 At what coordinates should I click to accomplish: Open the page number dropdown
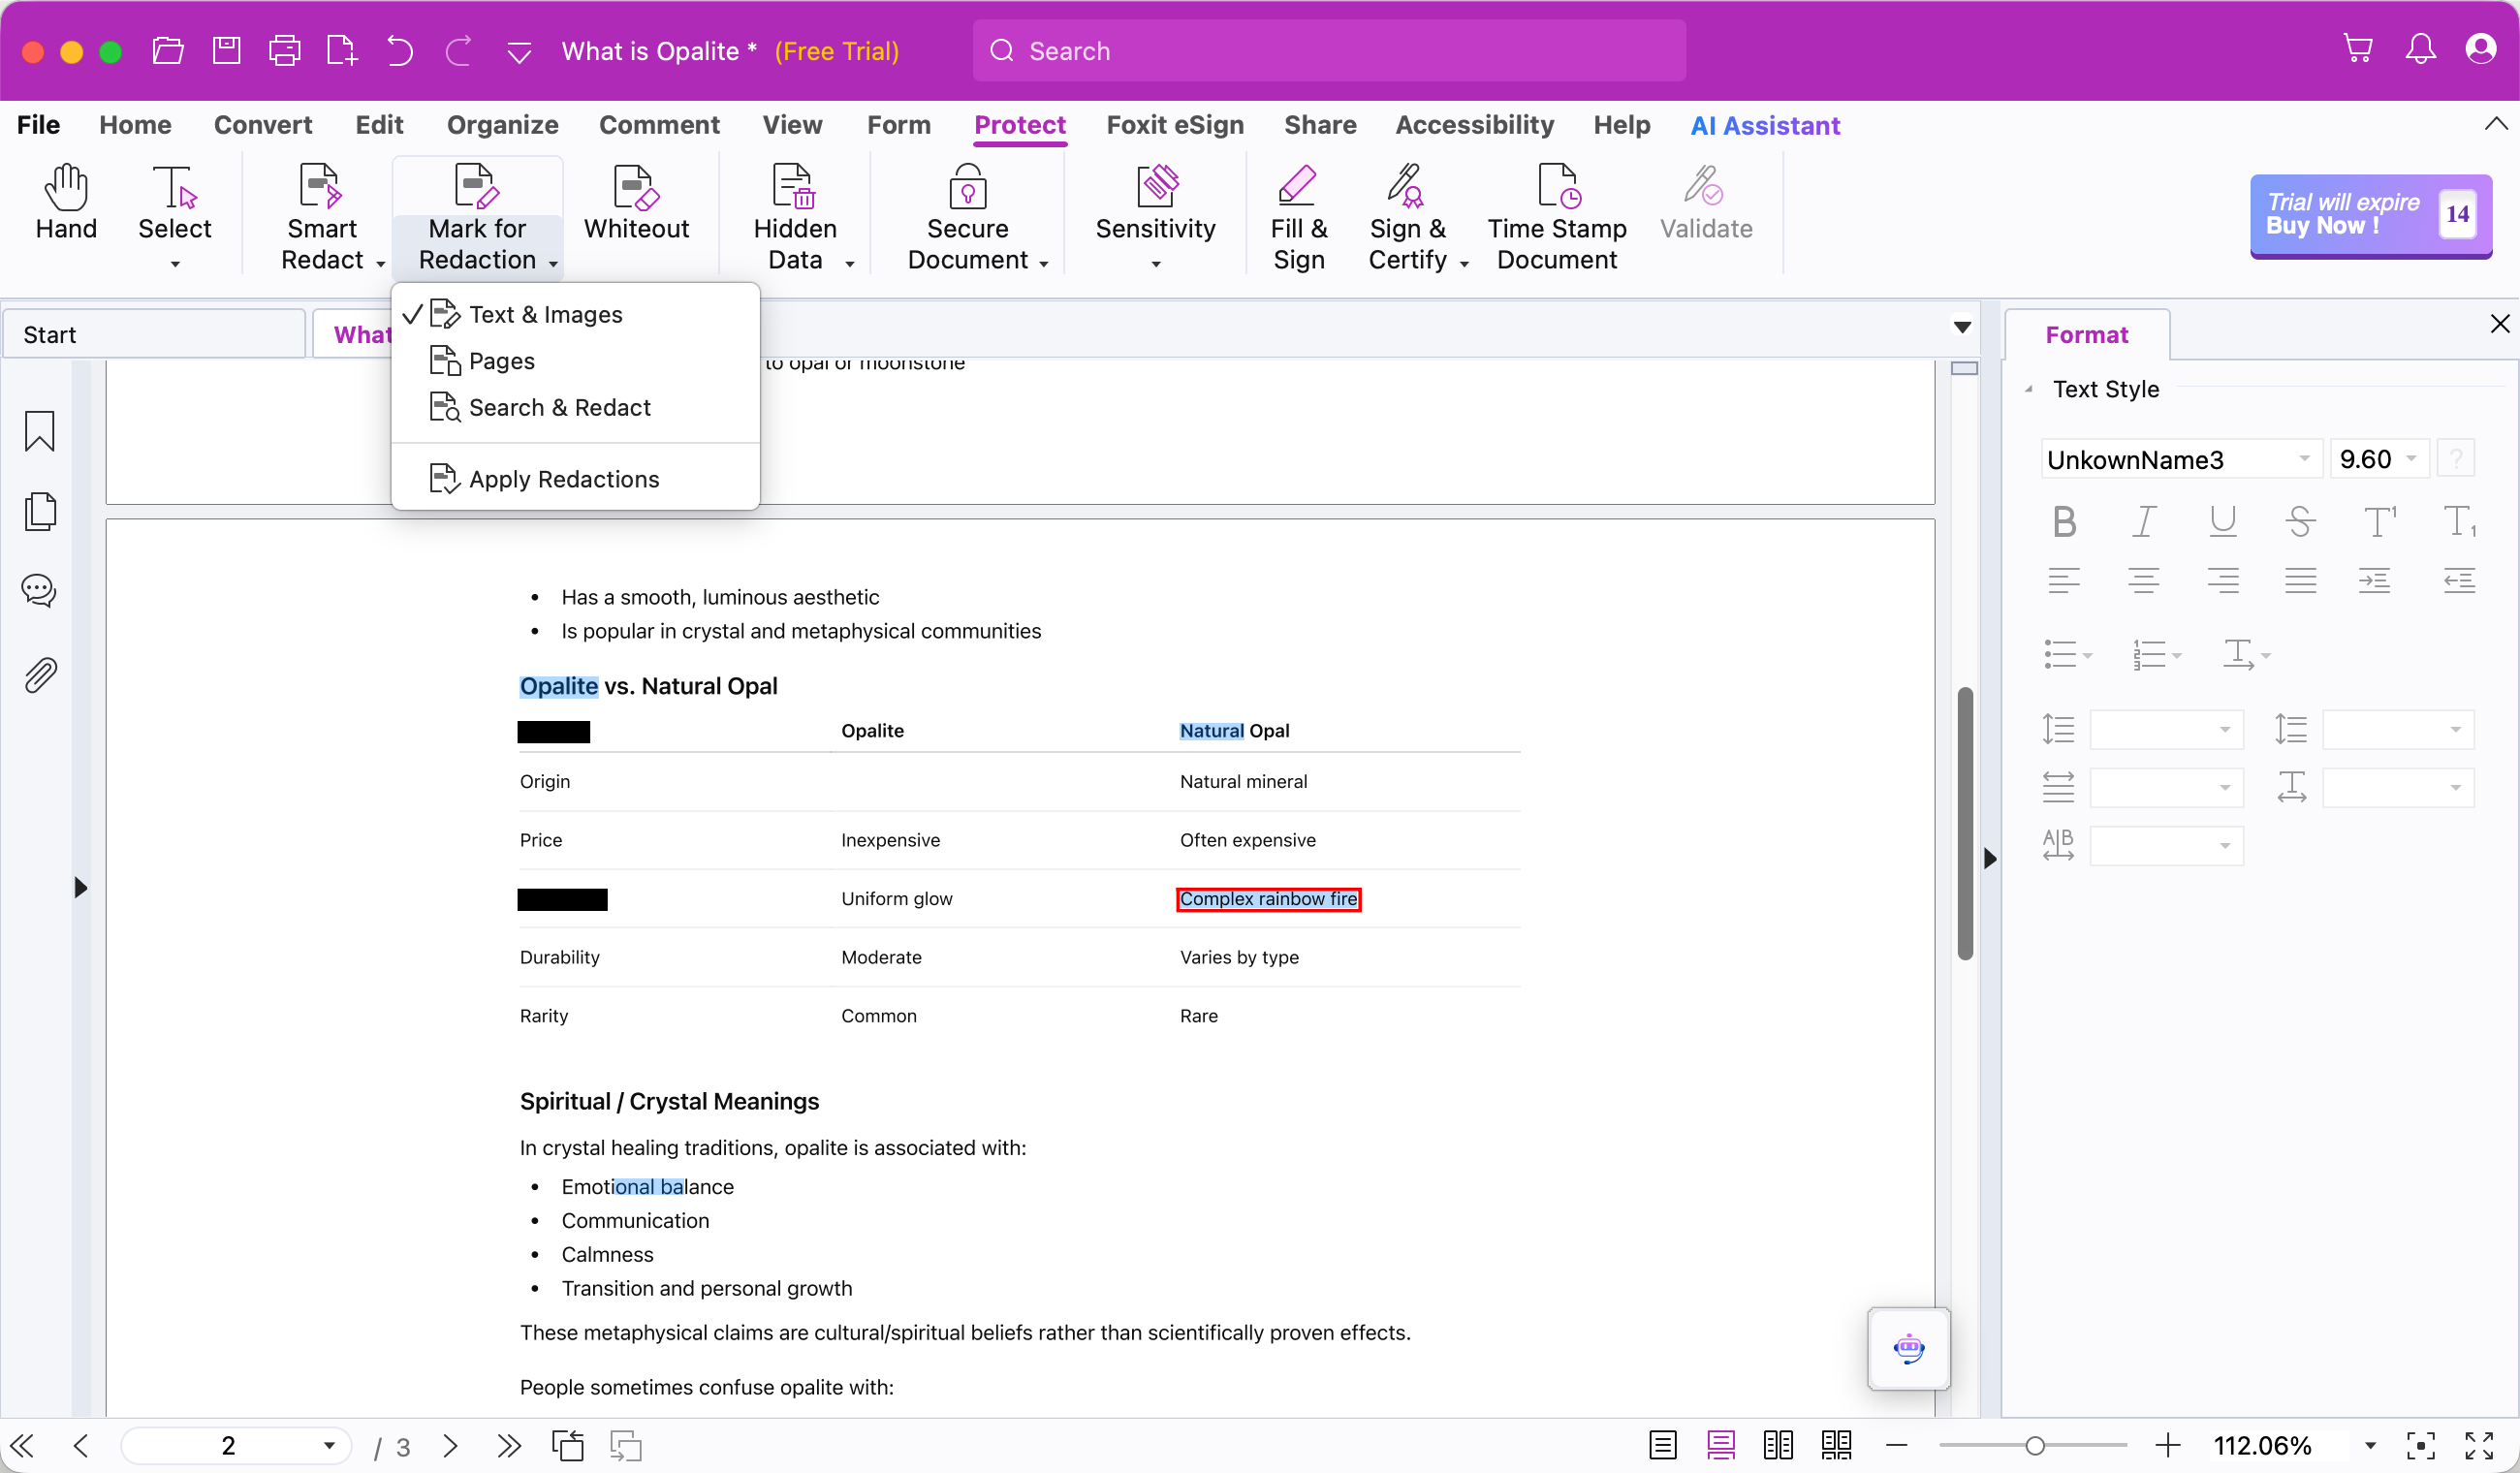point(328,1445)
